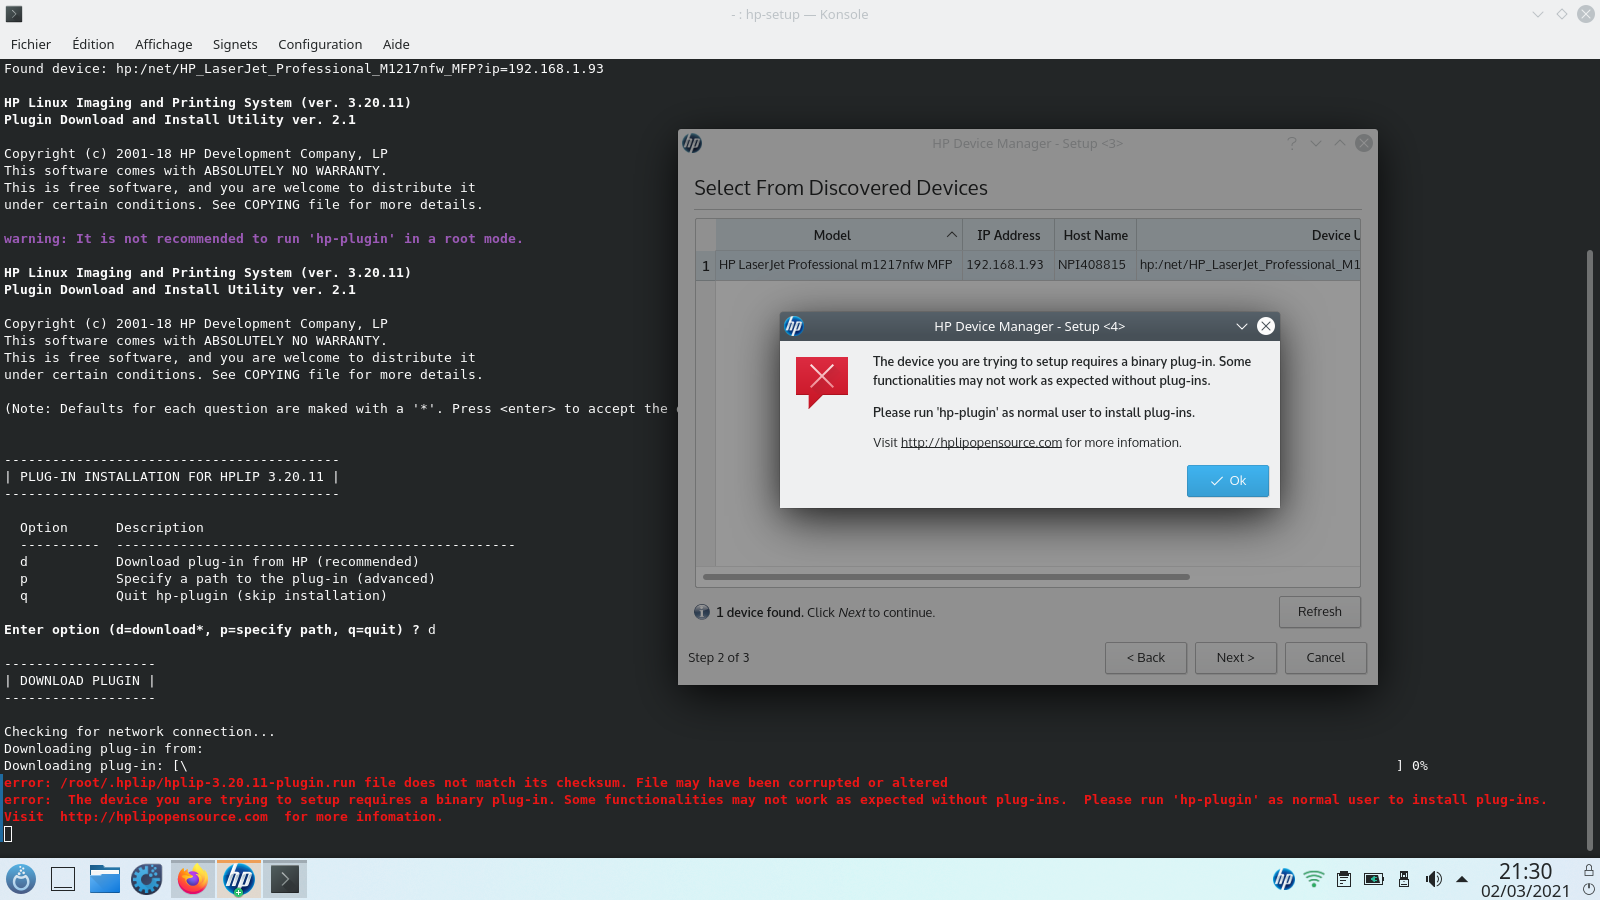Switch to Konsole taskbar entry
Image resolution: width=1600 pixels, height=900 pixels.
[285, 879]
